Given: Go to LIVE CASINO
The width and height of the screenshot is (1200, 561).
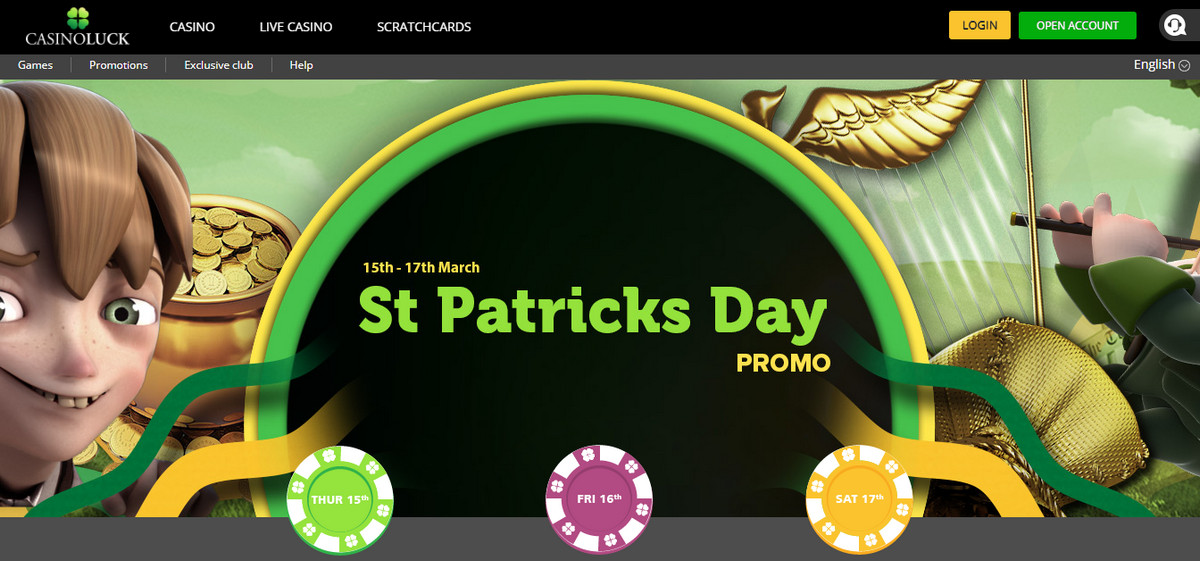Looking at the screenshot, I should (x=296, y=27).
